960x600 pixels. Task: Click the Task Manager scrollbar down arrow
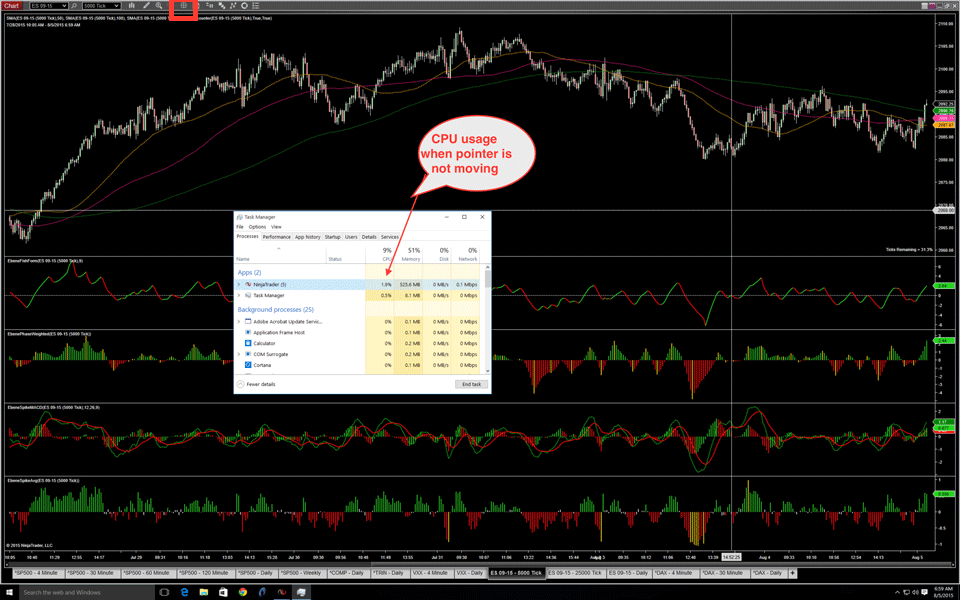click(x=487, y=370)
